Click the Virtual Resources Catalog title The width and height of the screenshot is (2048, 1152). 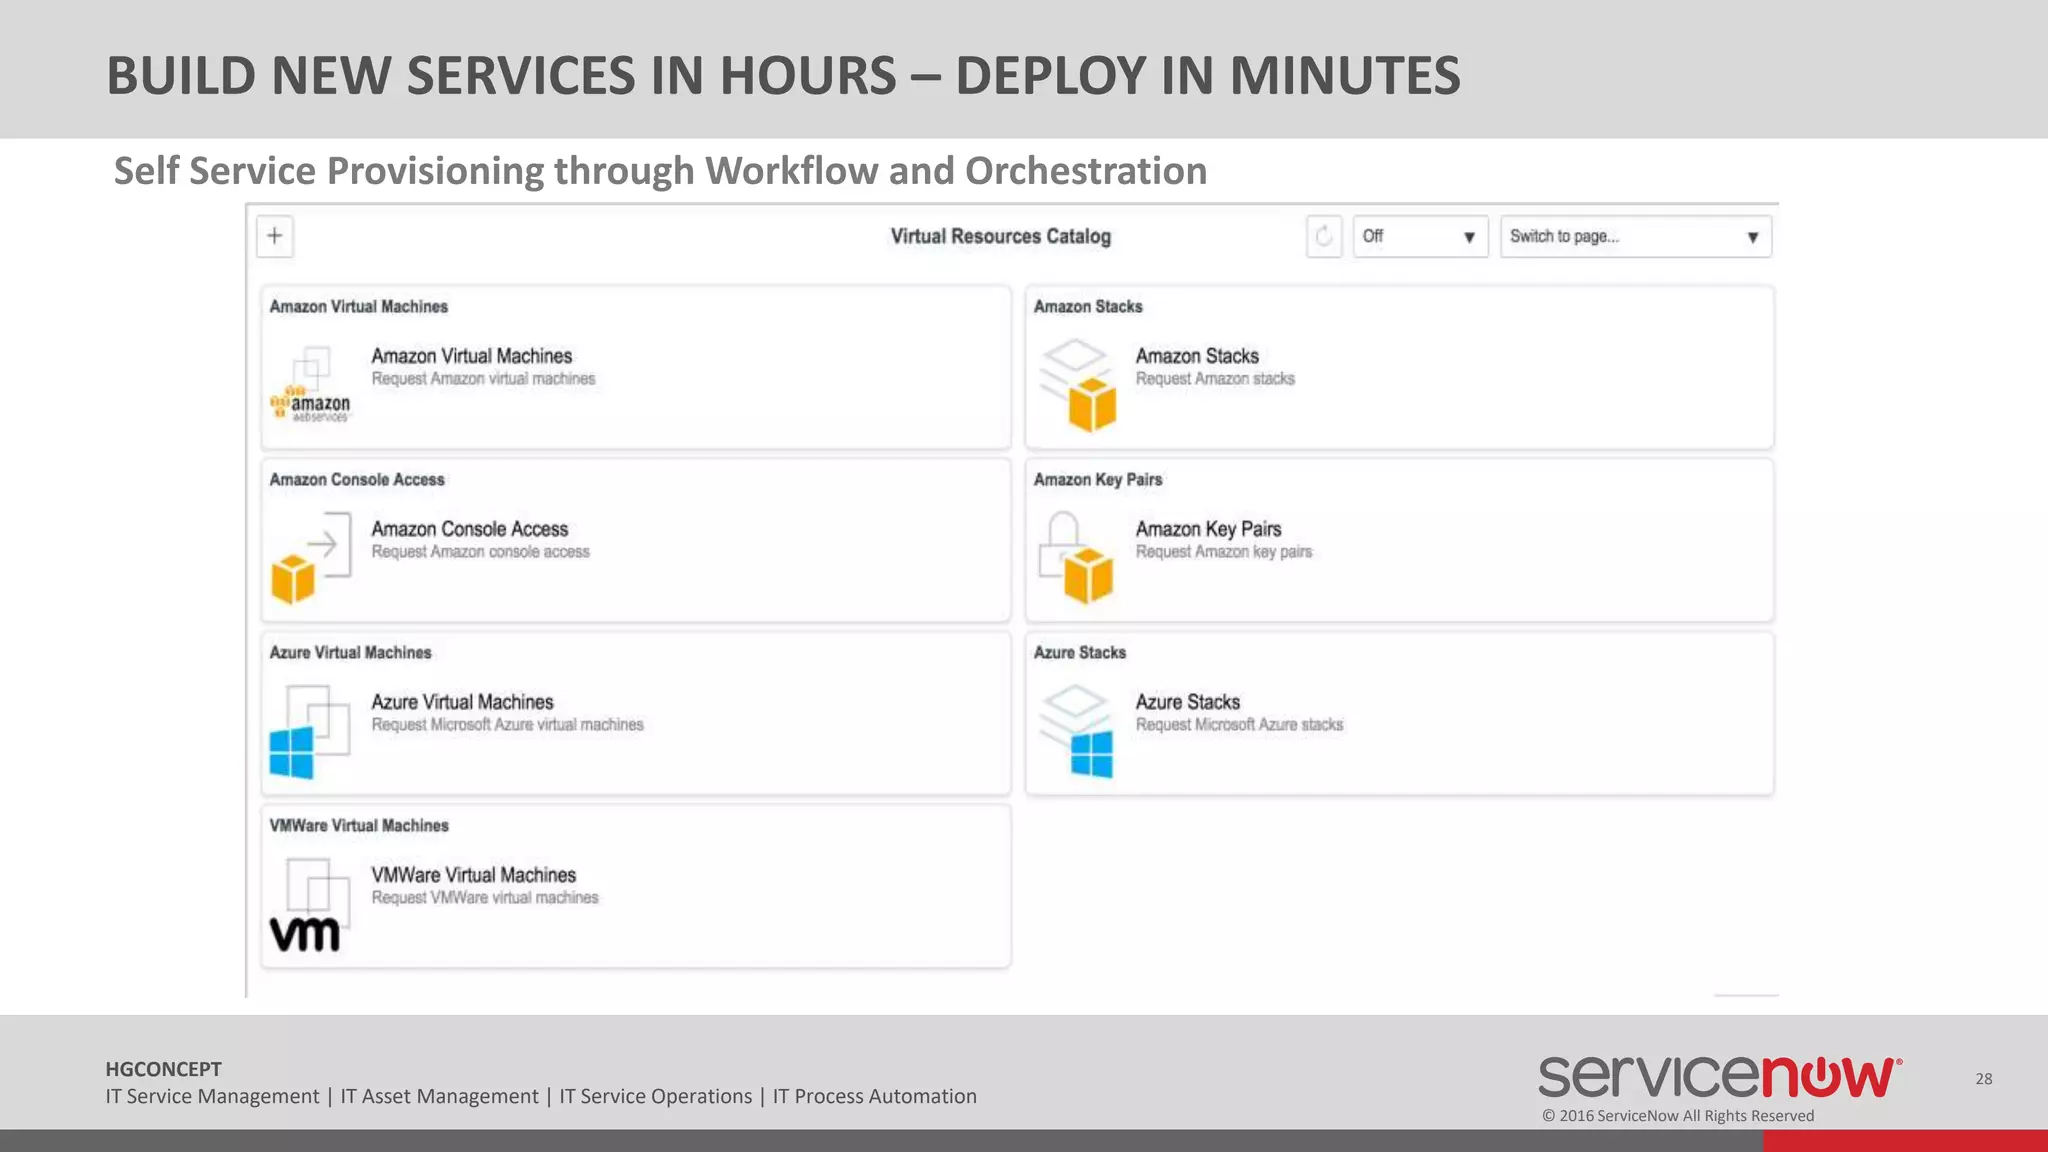tap(1001, 237)
